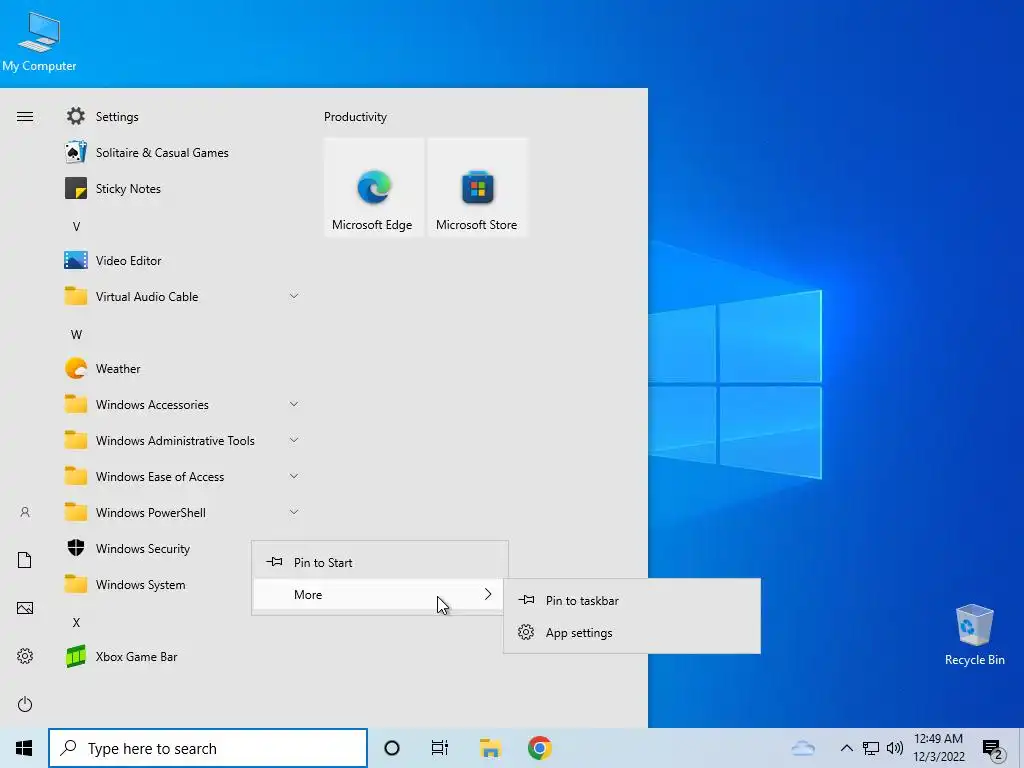This screenshot has height=768, width=1024.
Task: Open Microsoft Store tile
Action: pos(477,187)
